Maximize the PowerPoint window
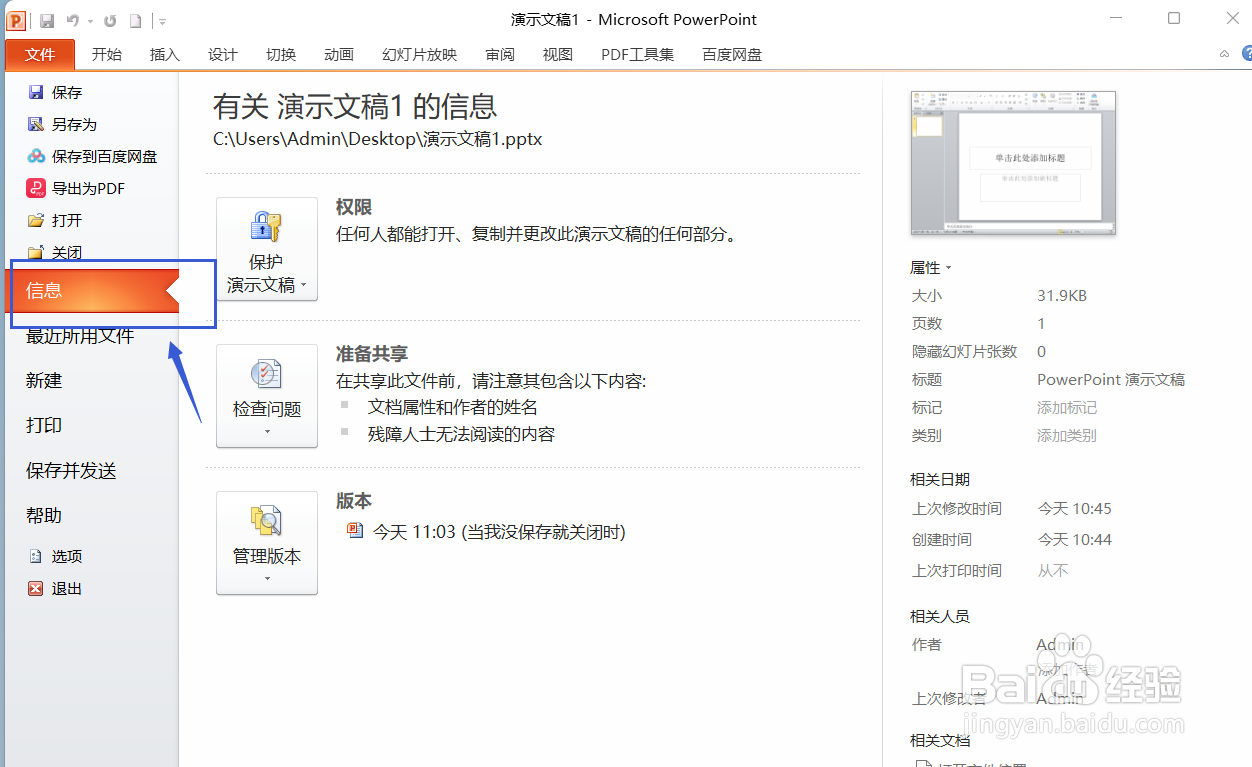1252x767 pixels. 1174,18
